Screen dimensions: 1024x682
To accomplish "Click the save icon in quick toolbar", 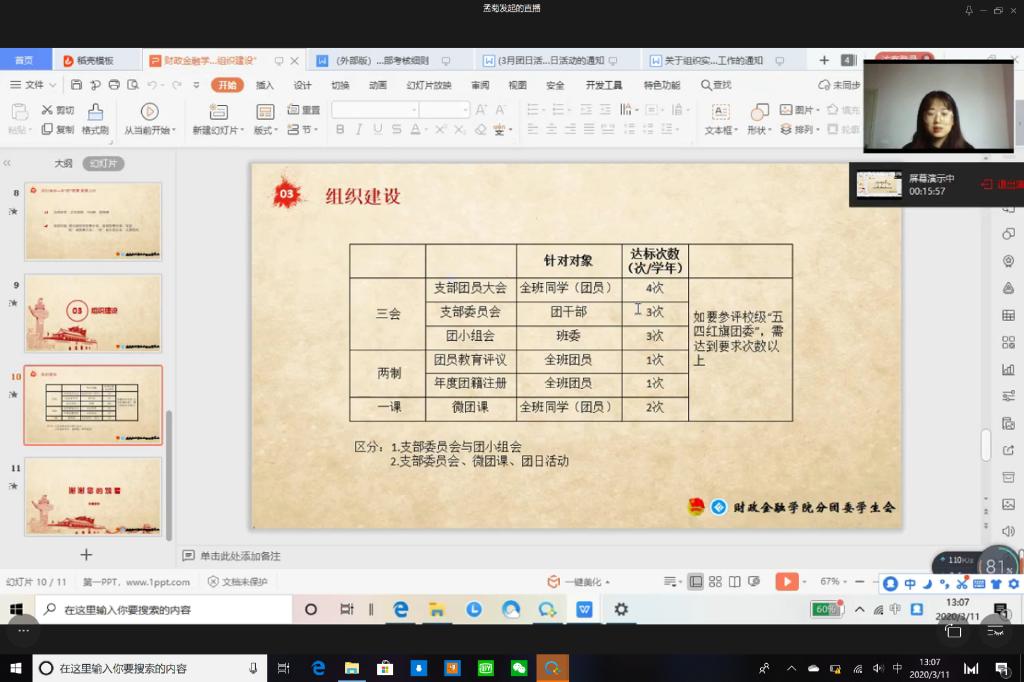I will pyautogui.click(x=77, y=85).
